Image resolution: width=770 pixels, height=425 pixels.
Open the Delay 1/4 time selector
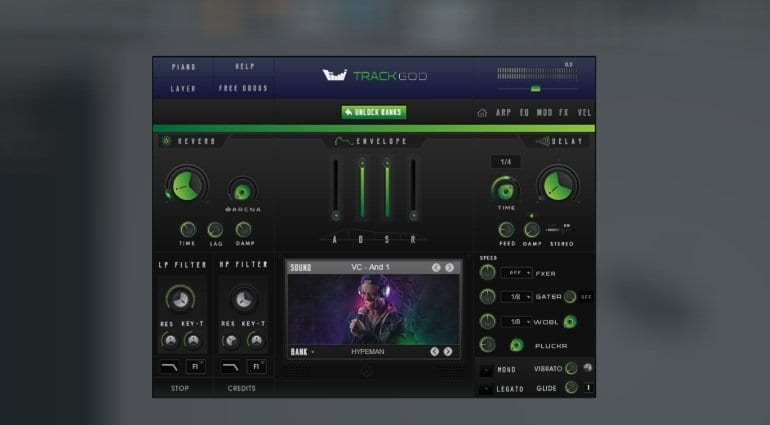tap(505, 162)
